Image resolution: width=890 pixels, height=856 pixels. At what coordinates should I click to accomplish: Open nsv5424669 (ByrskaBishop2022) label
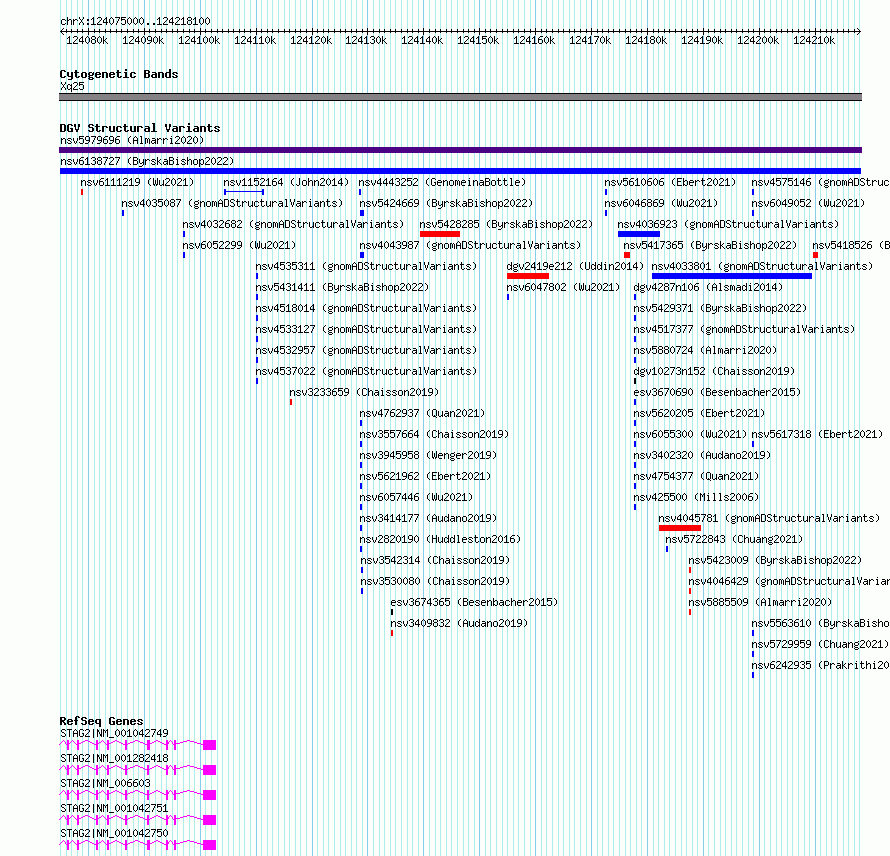(x=446, y=203)
